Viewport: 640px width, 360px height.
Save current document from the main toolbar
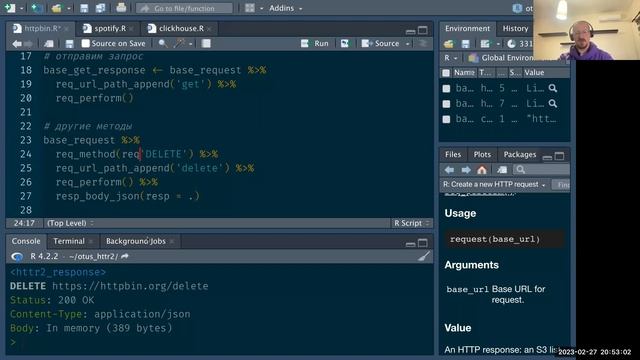tap(84, 8)
